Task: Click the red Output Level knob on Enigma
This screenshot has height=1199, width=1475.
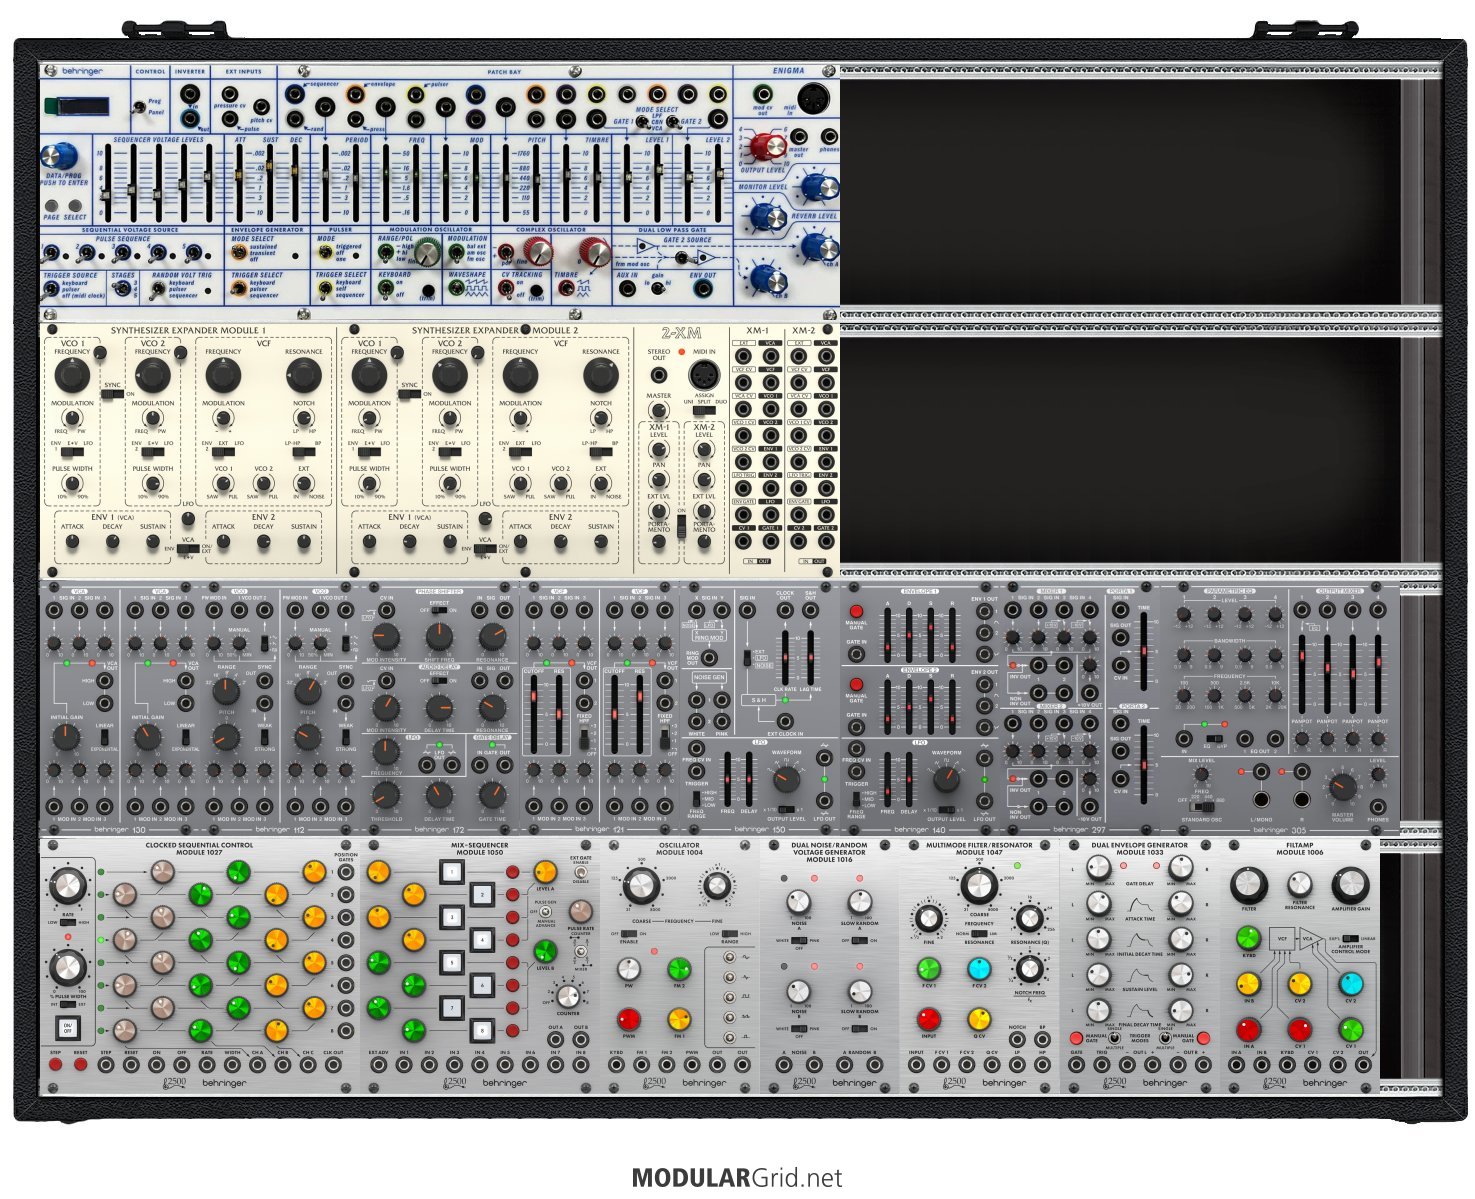Action: (x=768, y=147)
